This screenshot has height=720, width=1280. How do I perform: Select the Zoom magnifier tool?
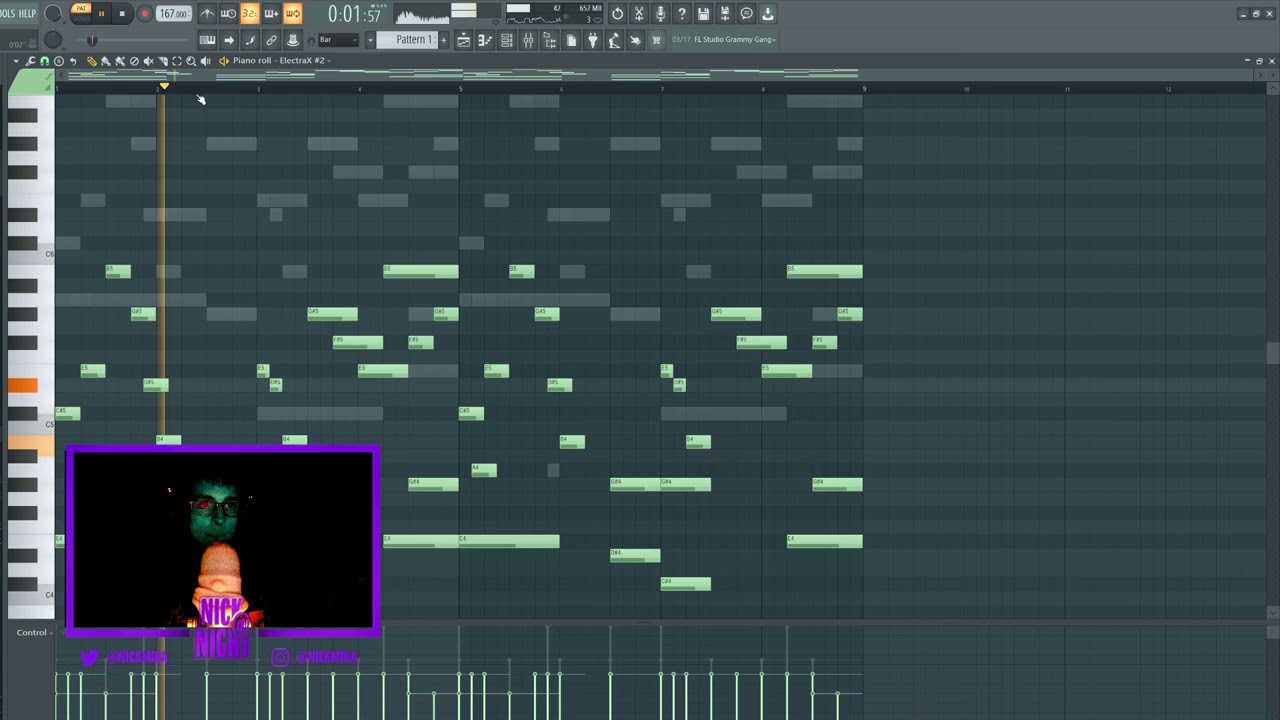pos(190,61)
